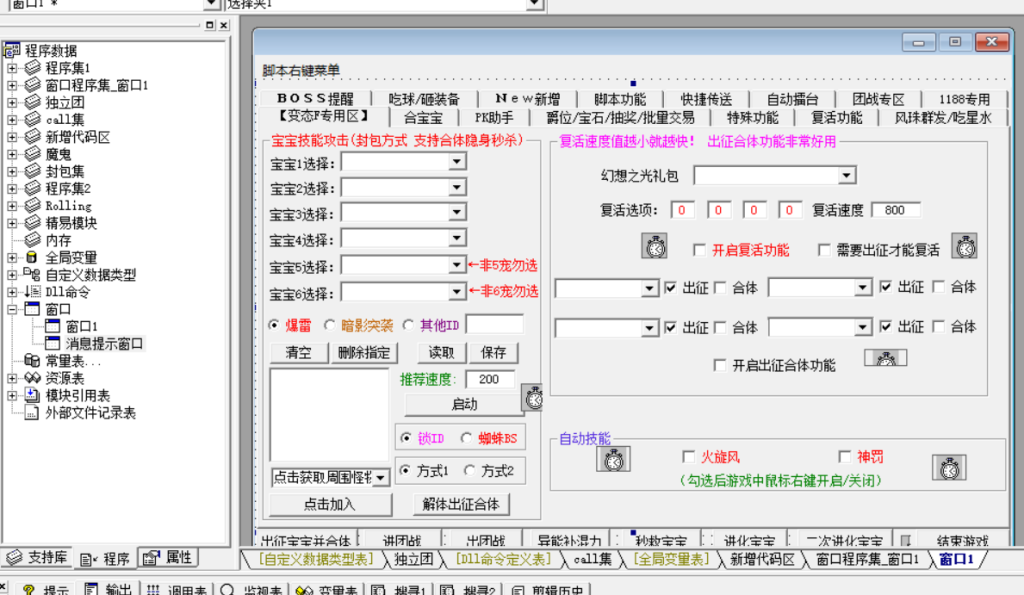Open 输出 tab in bottom bar
1024x595 pixels.
pos(108,589)
